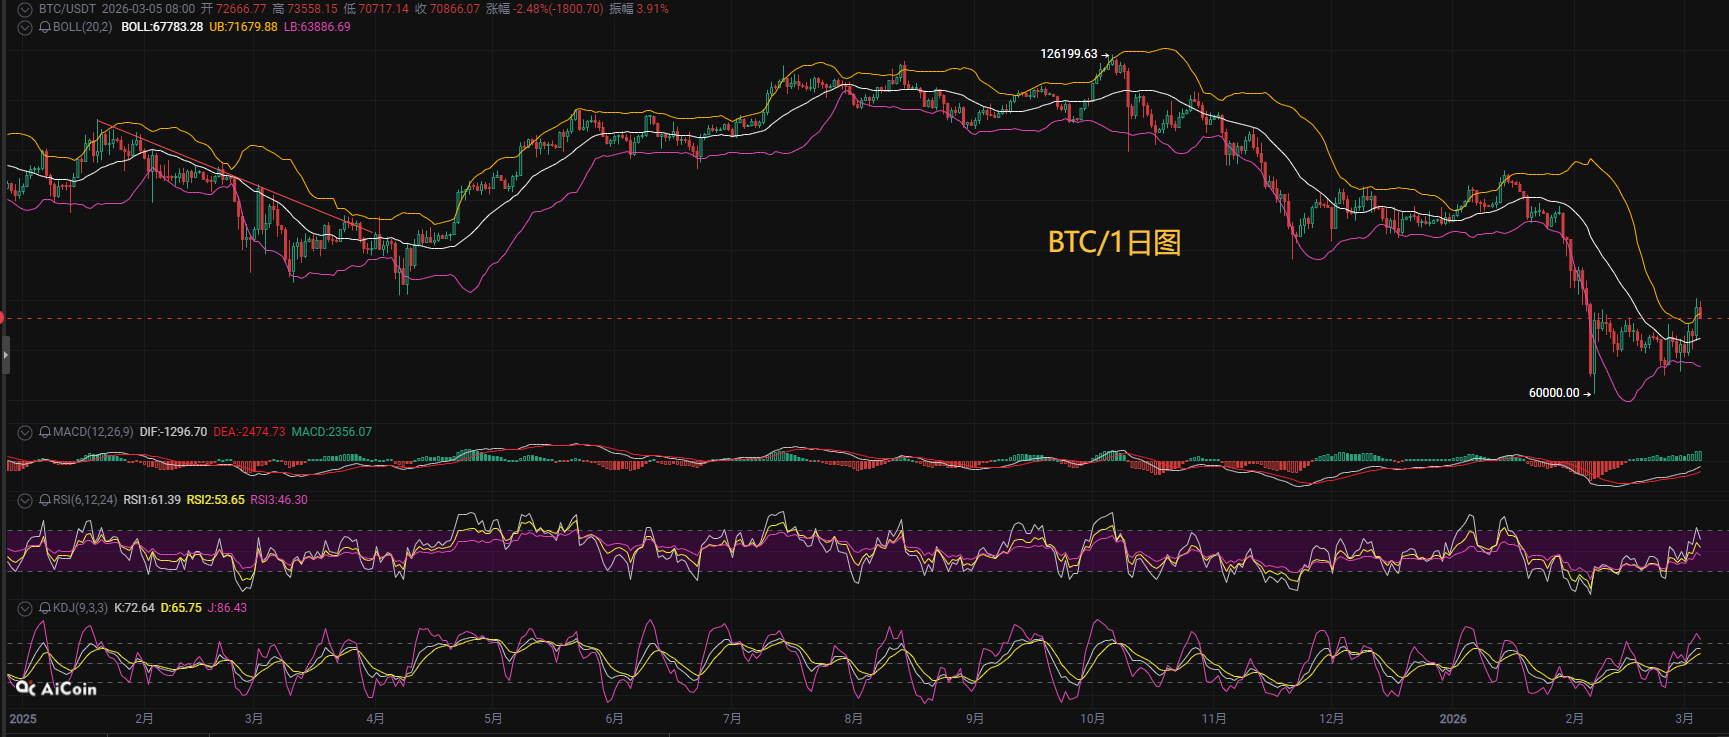Collapse the BOLL indicator row with its chevron
The height and width of the screenshot is (737, 1729).
pos(25,27)
